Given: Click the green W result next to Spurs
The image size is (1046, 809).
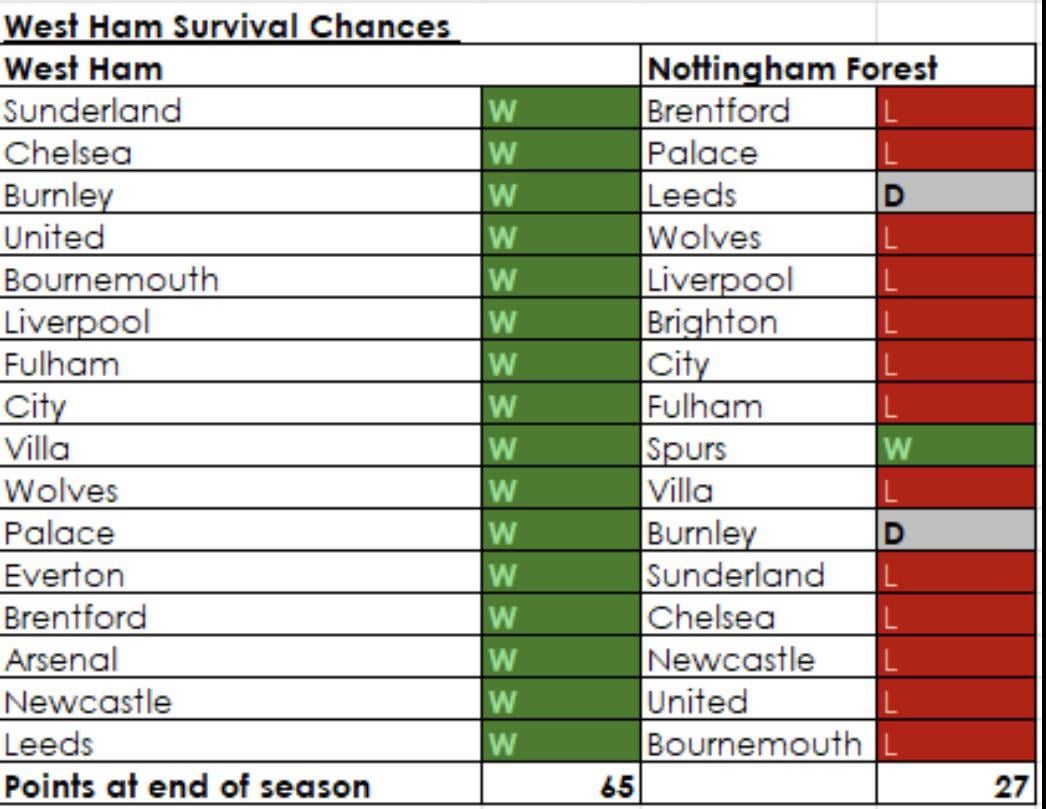Looking at the screenshot, I should pyautogui.click(x=955, y=449).
